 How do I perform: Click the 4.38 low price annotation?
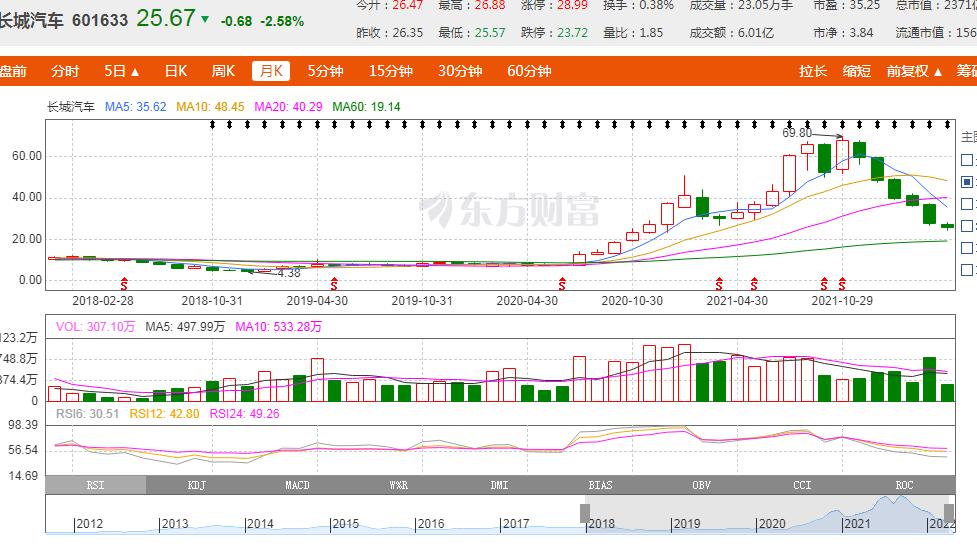(289, 274)
